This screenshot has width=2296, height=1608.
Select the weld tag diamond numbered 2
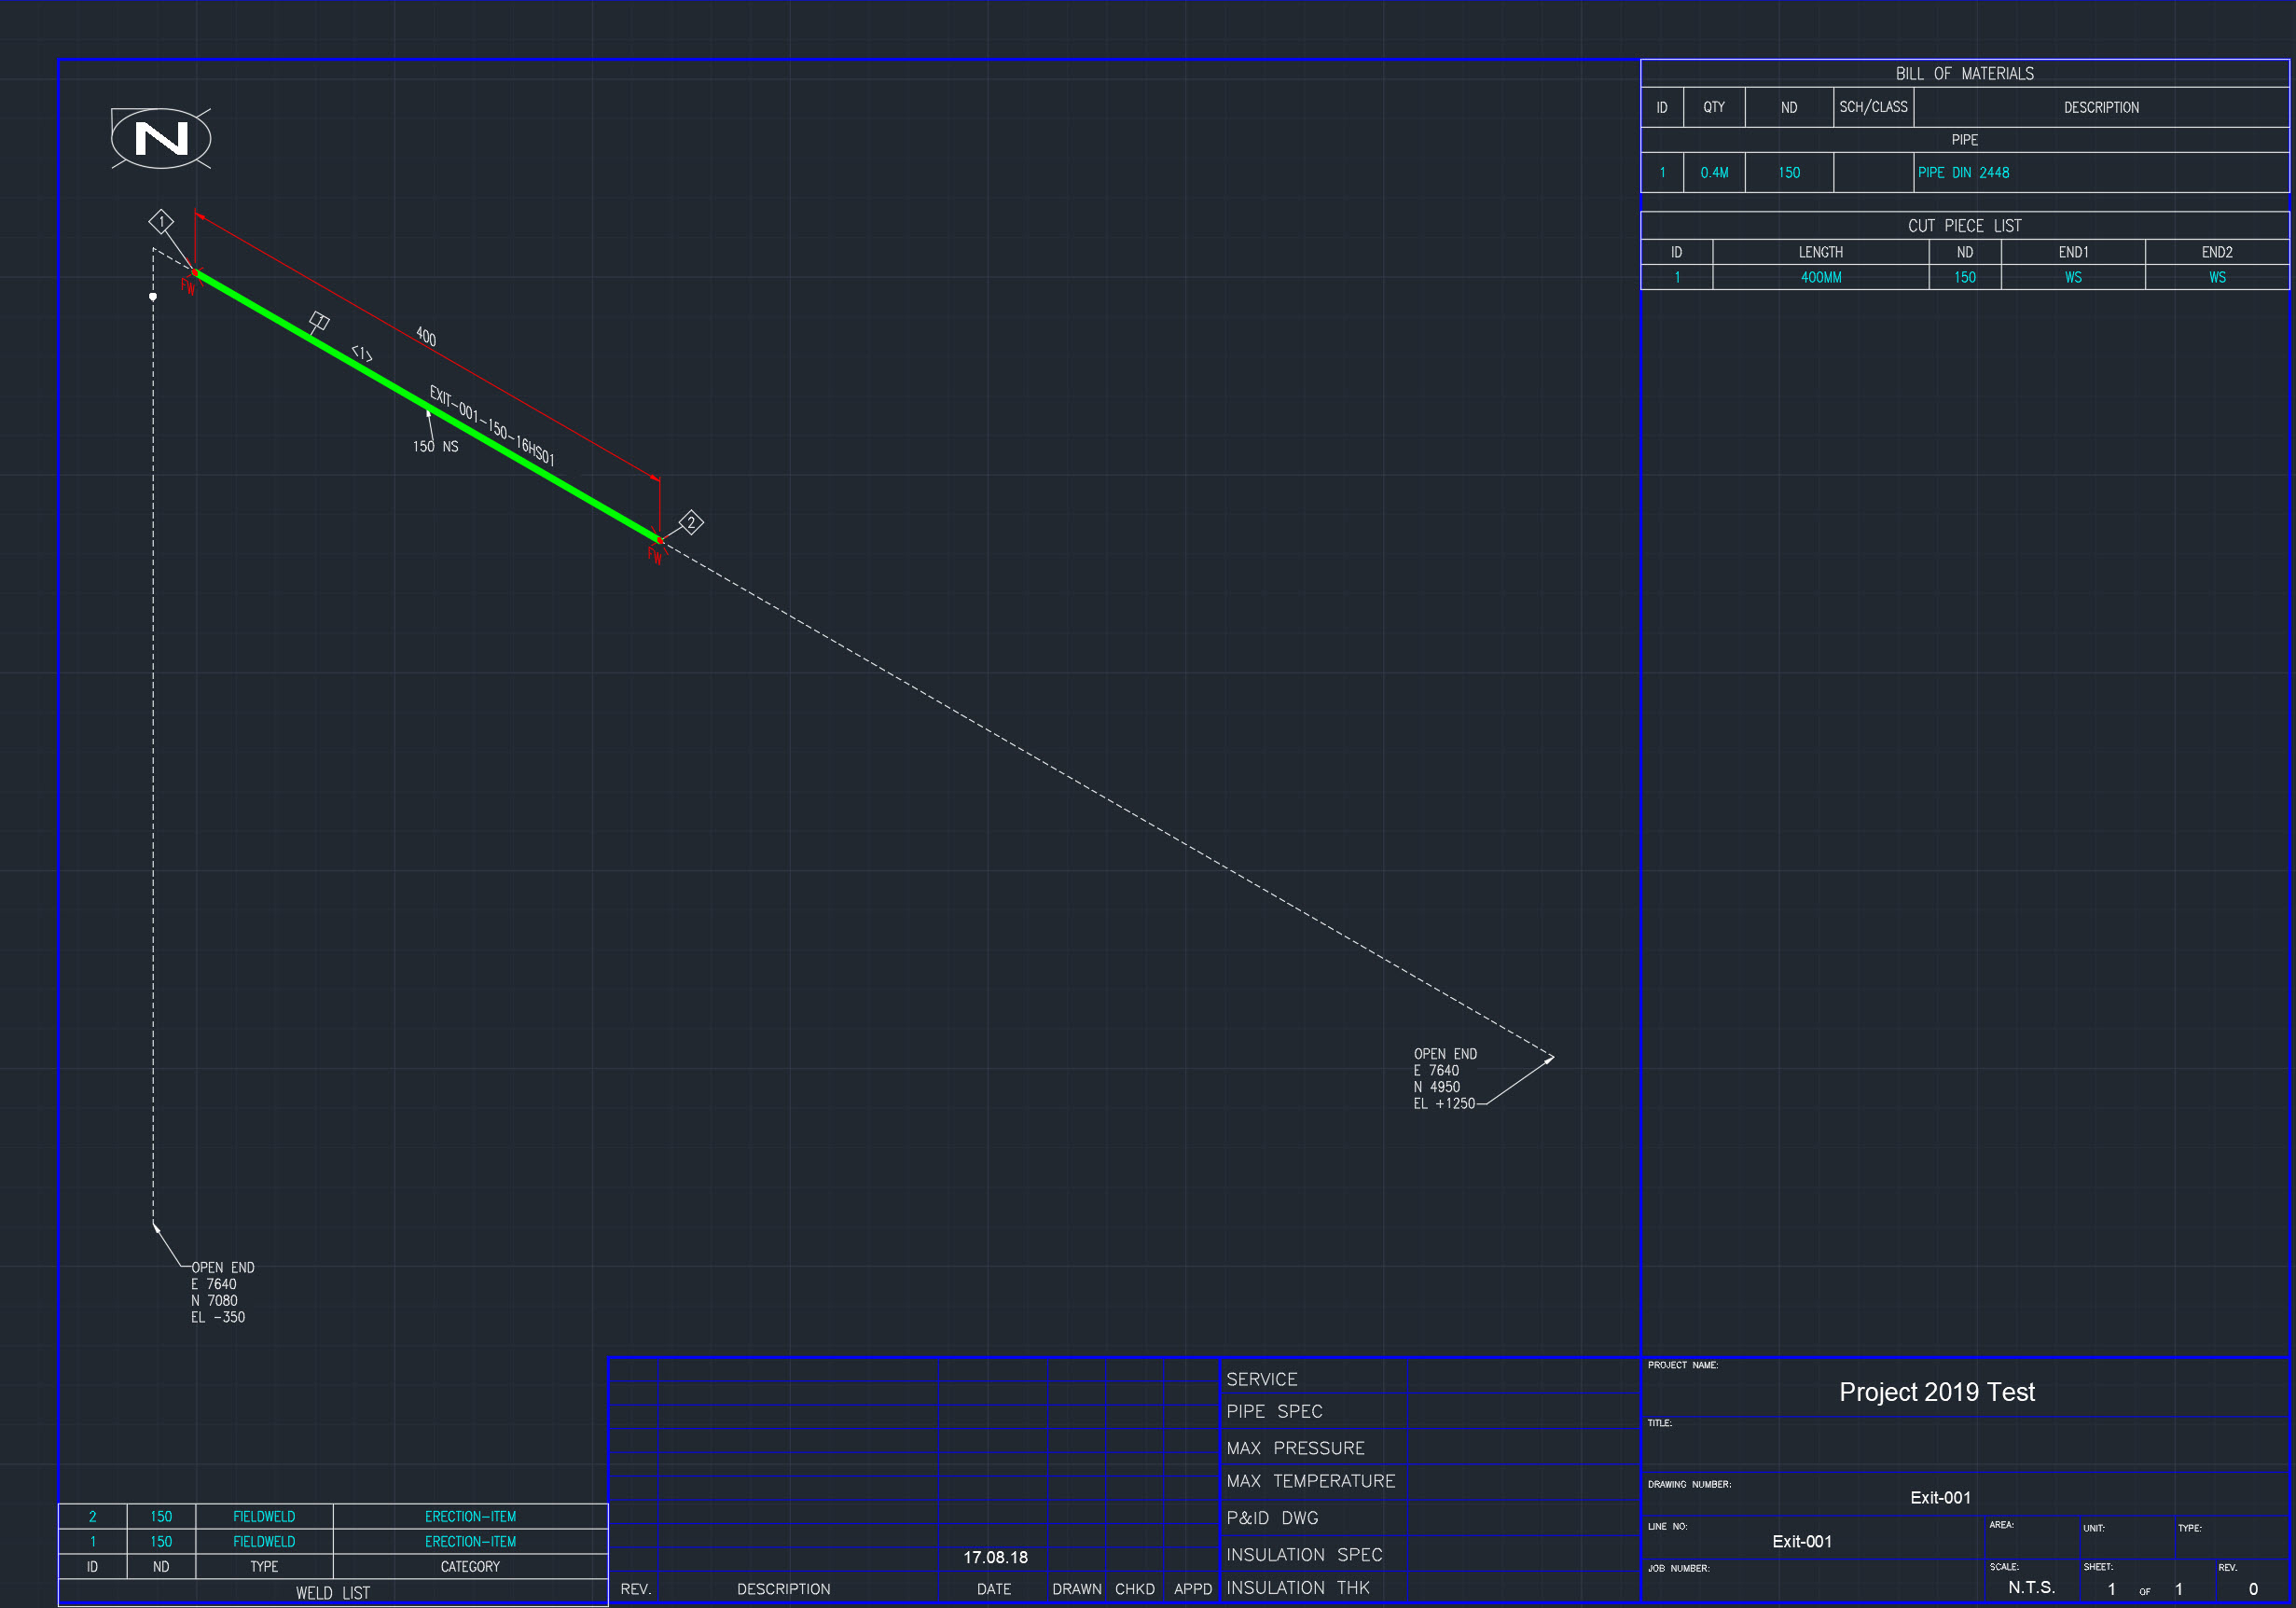[x=691, y=522]
